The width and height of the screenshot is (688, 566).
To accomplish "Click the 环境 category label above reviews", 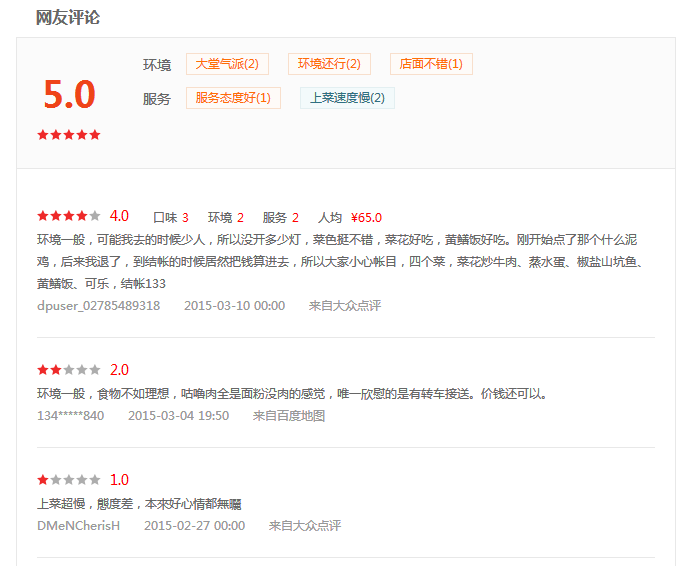I will [157, 65].
